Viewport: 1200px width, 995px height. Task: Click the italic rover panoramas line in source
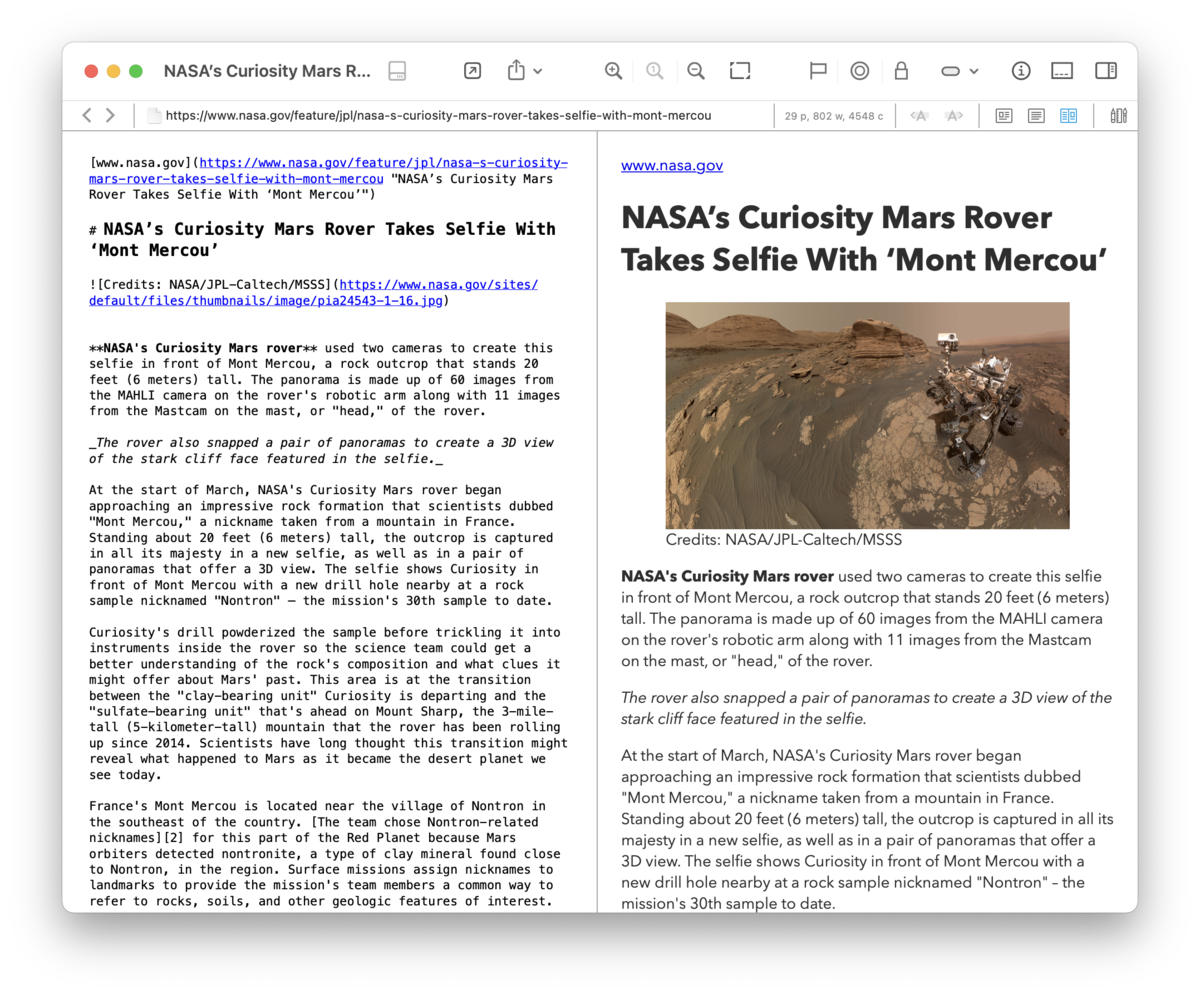(x=321, y=450)
